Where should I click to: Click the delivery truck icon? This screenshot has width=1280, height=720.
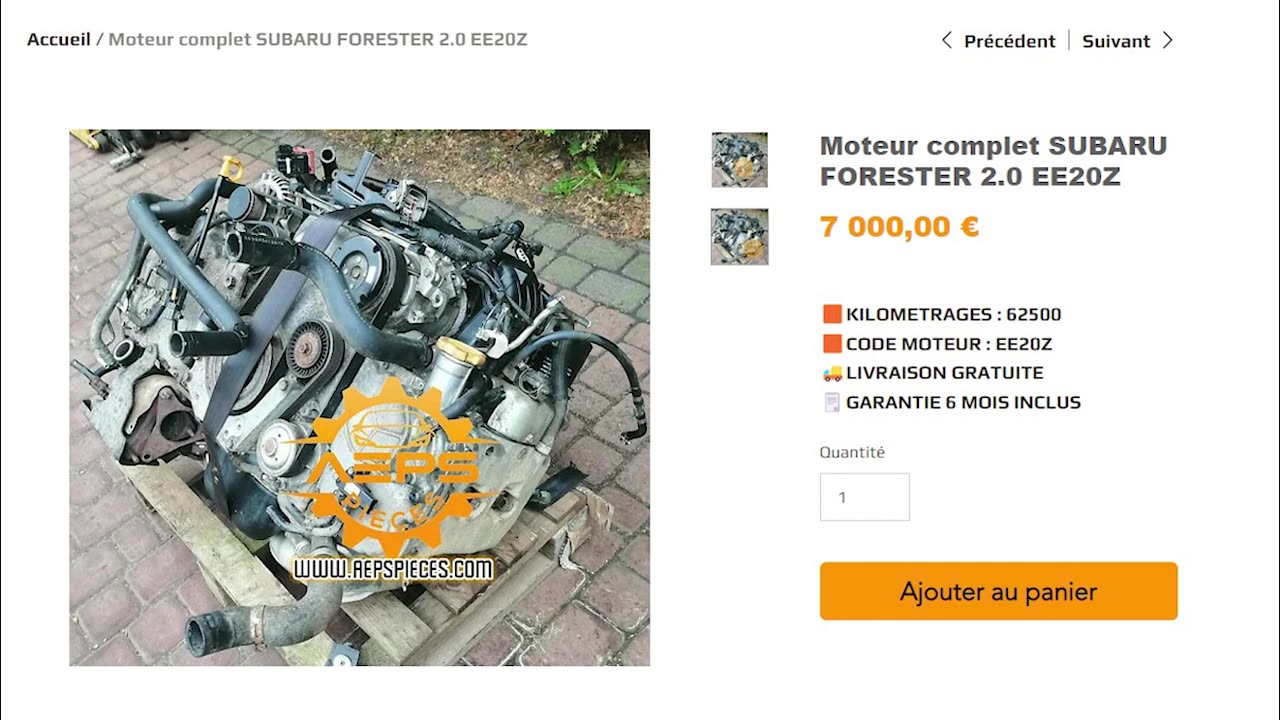[832, 373]
